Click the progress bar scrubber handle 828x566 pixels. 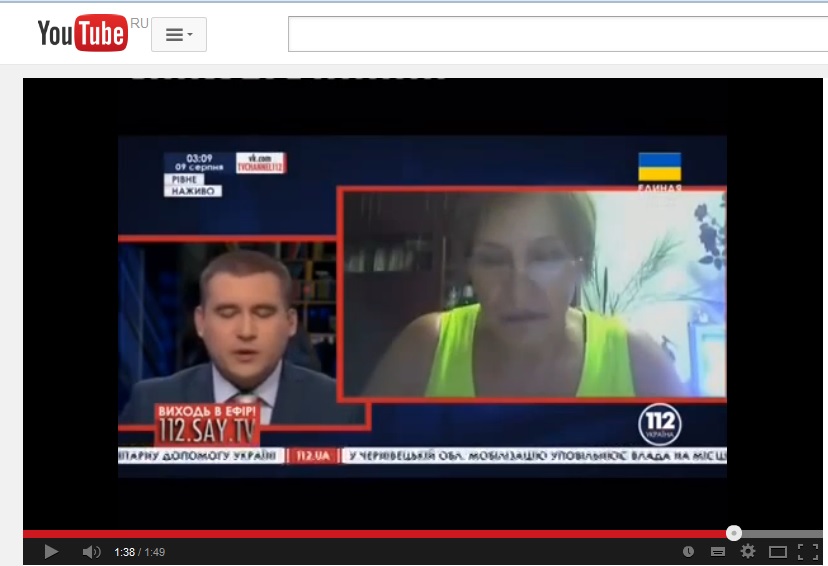[734, 533]
